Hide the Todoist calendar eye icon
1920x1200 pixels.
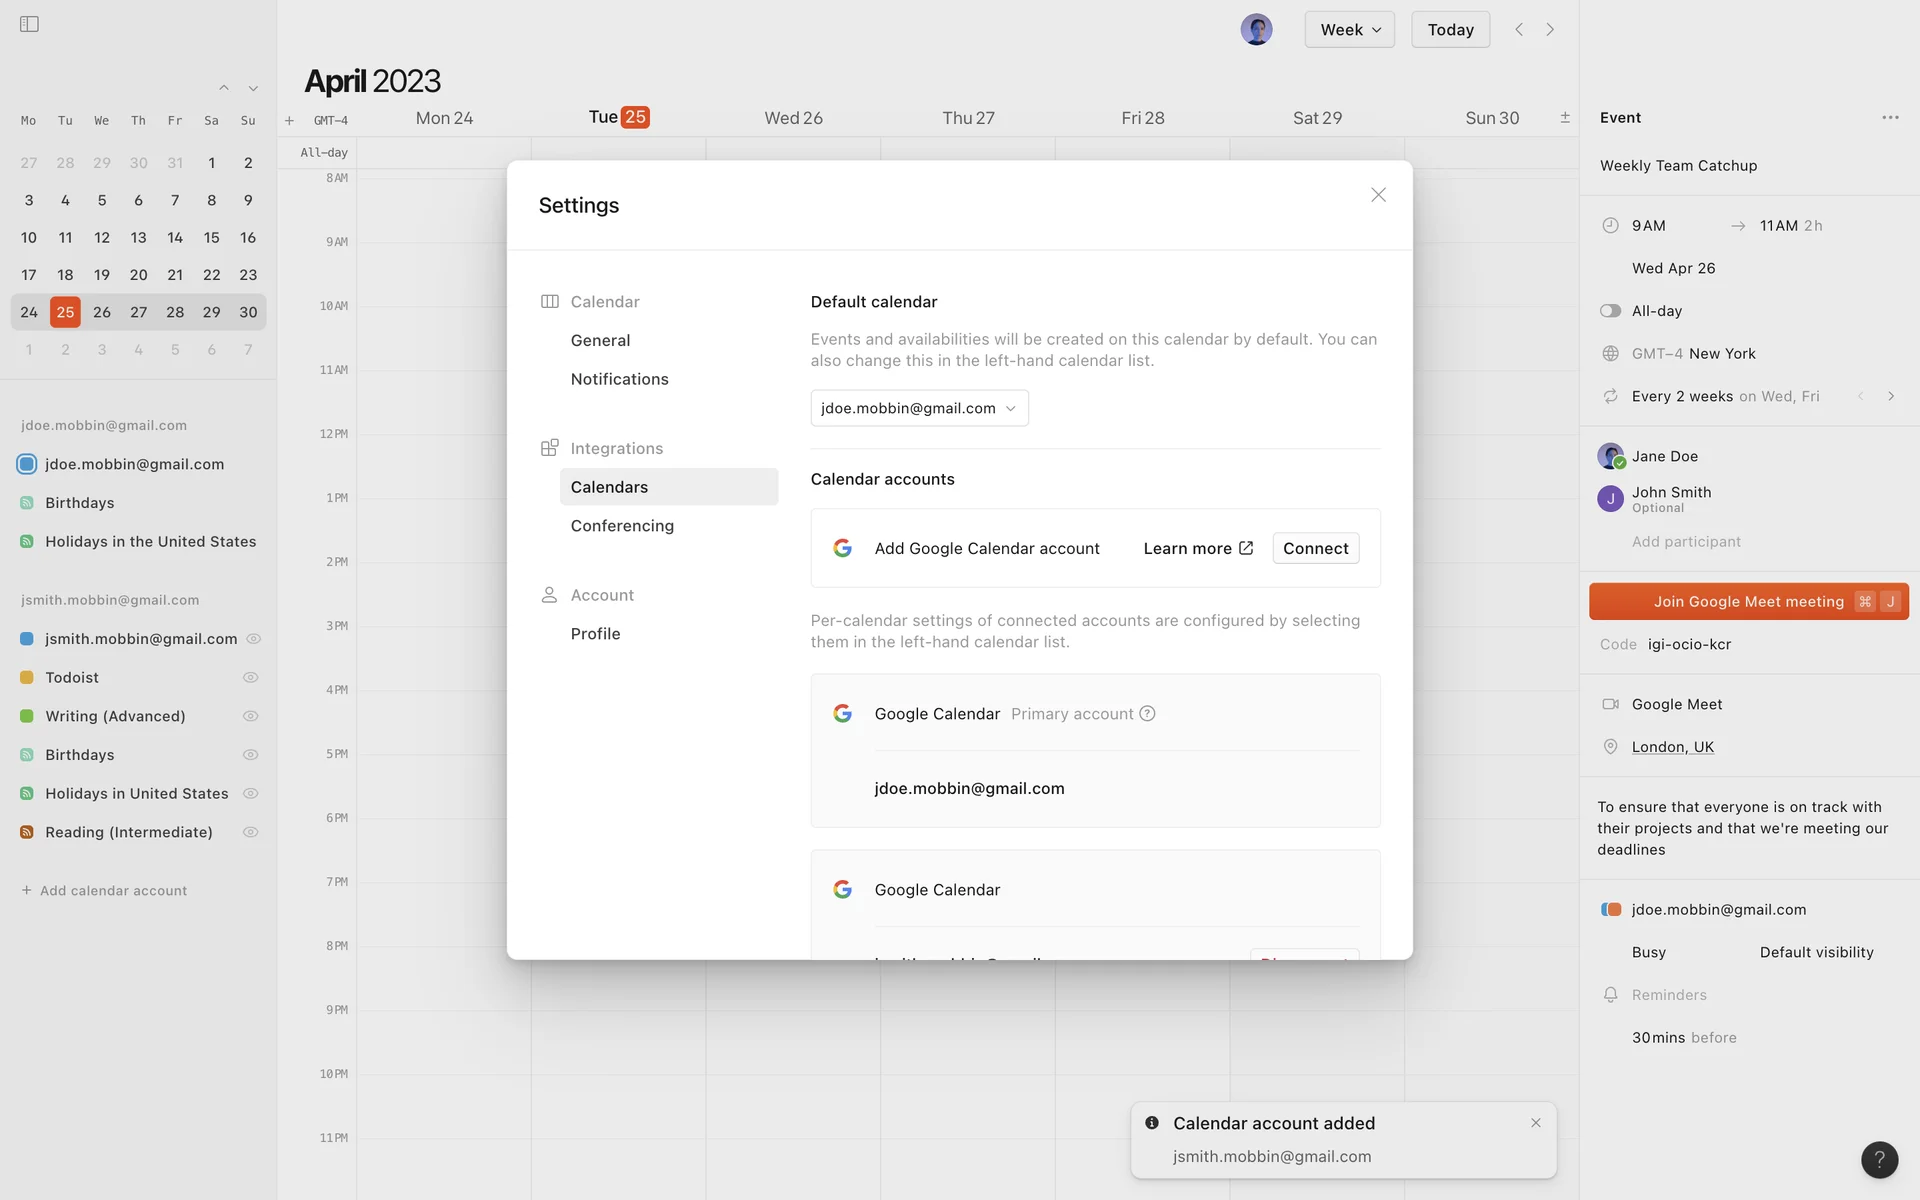(251, 678)
